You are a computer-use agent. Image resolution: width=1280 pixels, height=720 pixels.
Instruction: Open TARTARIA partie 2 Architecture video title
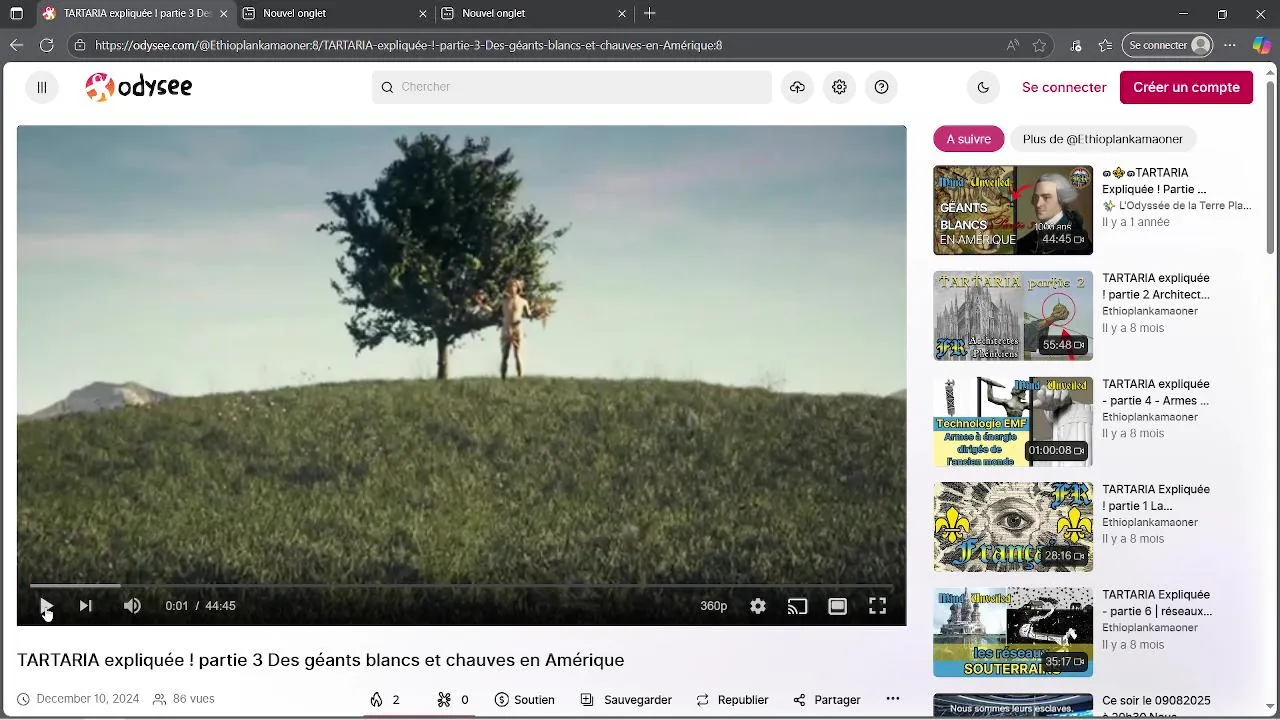(x=1156, y=286)
